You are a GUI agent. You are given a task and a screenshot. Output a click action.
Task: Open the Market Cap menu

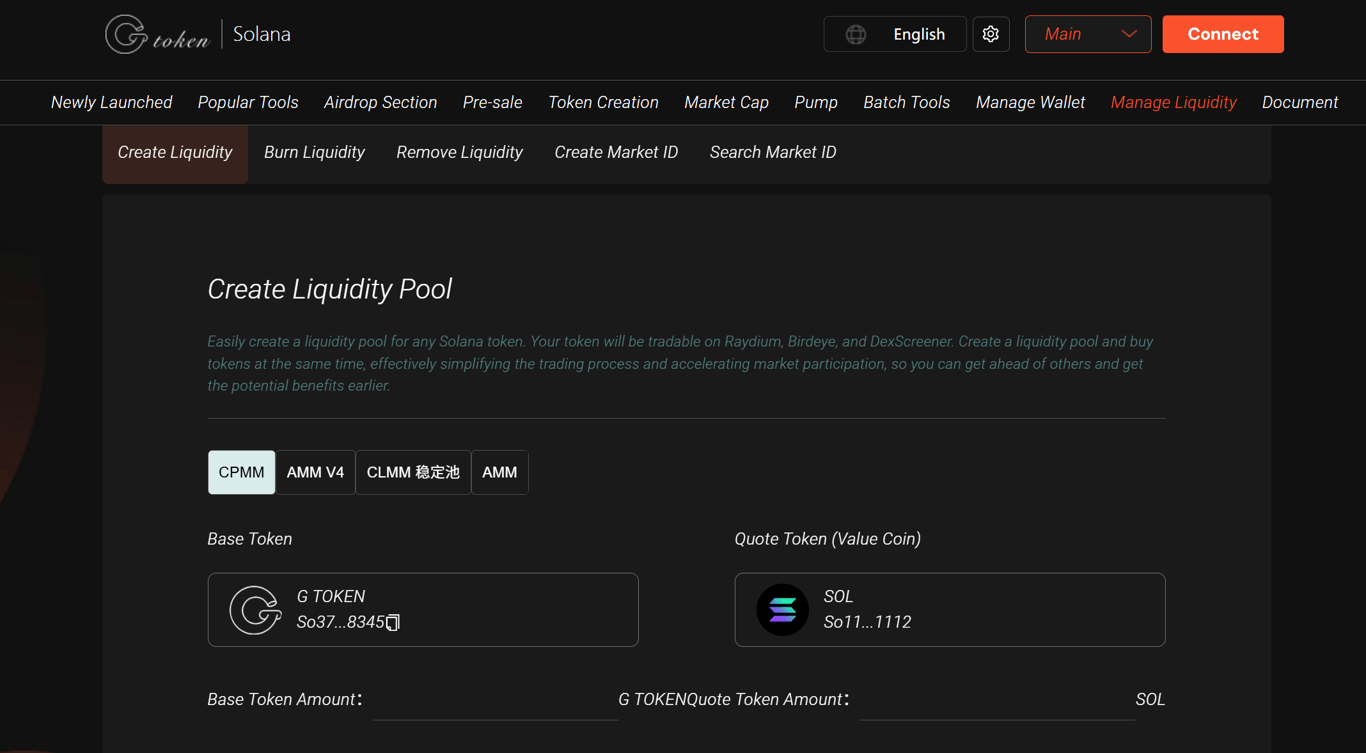pyautogui.click(x=726, y=102)
